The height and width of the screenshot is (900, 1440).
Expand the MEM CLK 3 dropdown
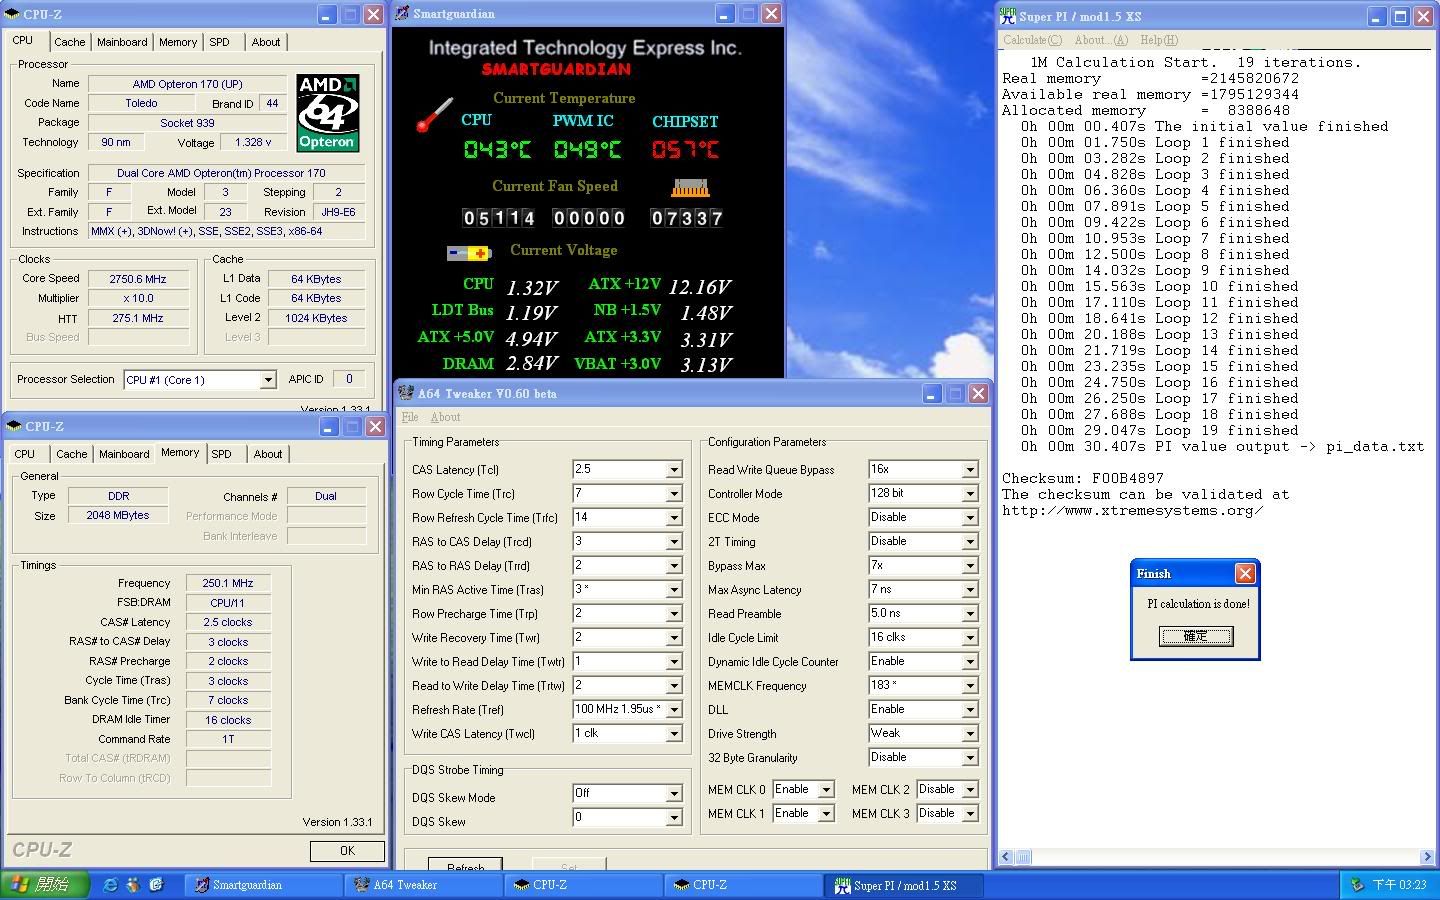pos(970,813)
